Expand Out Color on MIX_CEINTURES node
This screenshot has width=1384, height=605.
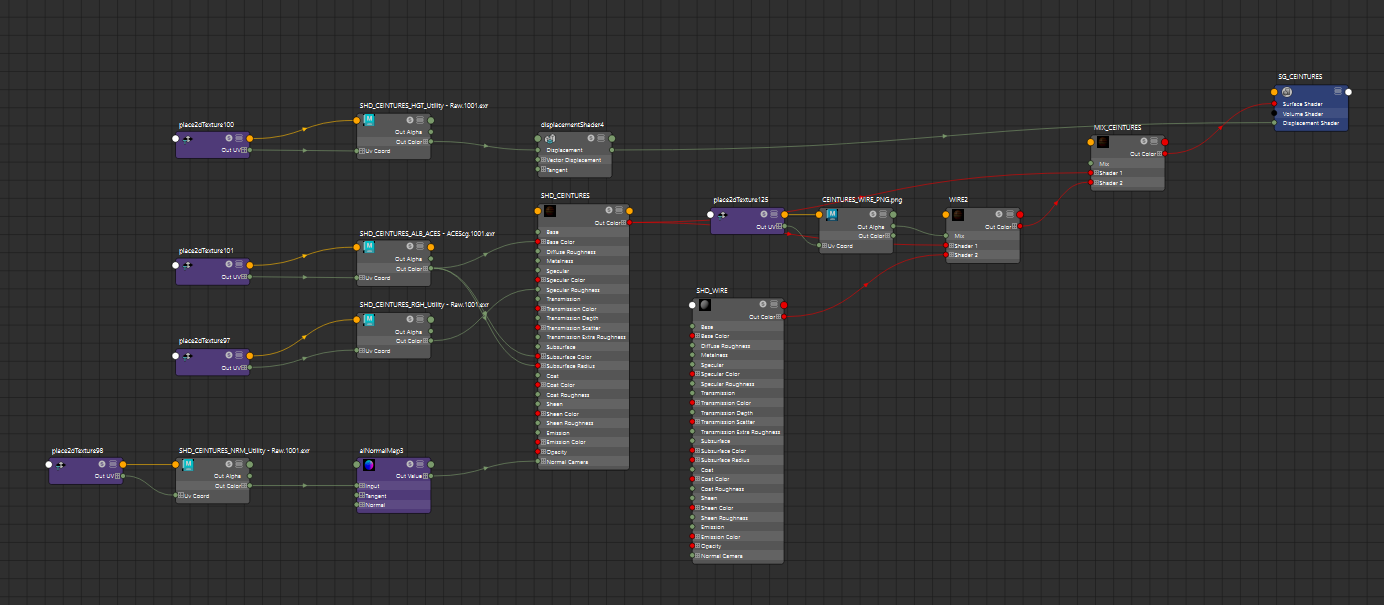tap(1159, 154)
